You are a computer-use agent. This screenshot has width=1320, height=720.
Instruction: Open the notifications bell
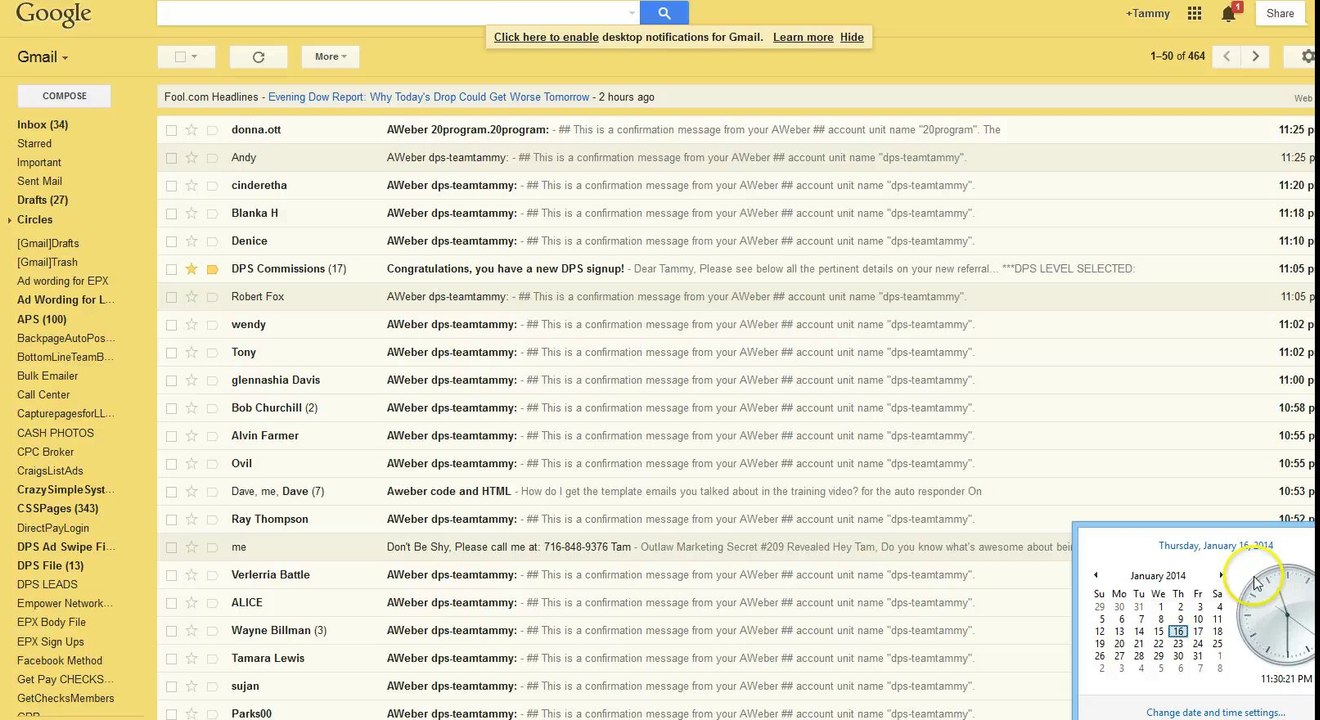click(1229, 13)
